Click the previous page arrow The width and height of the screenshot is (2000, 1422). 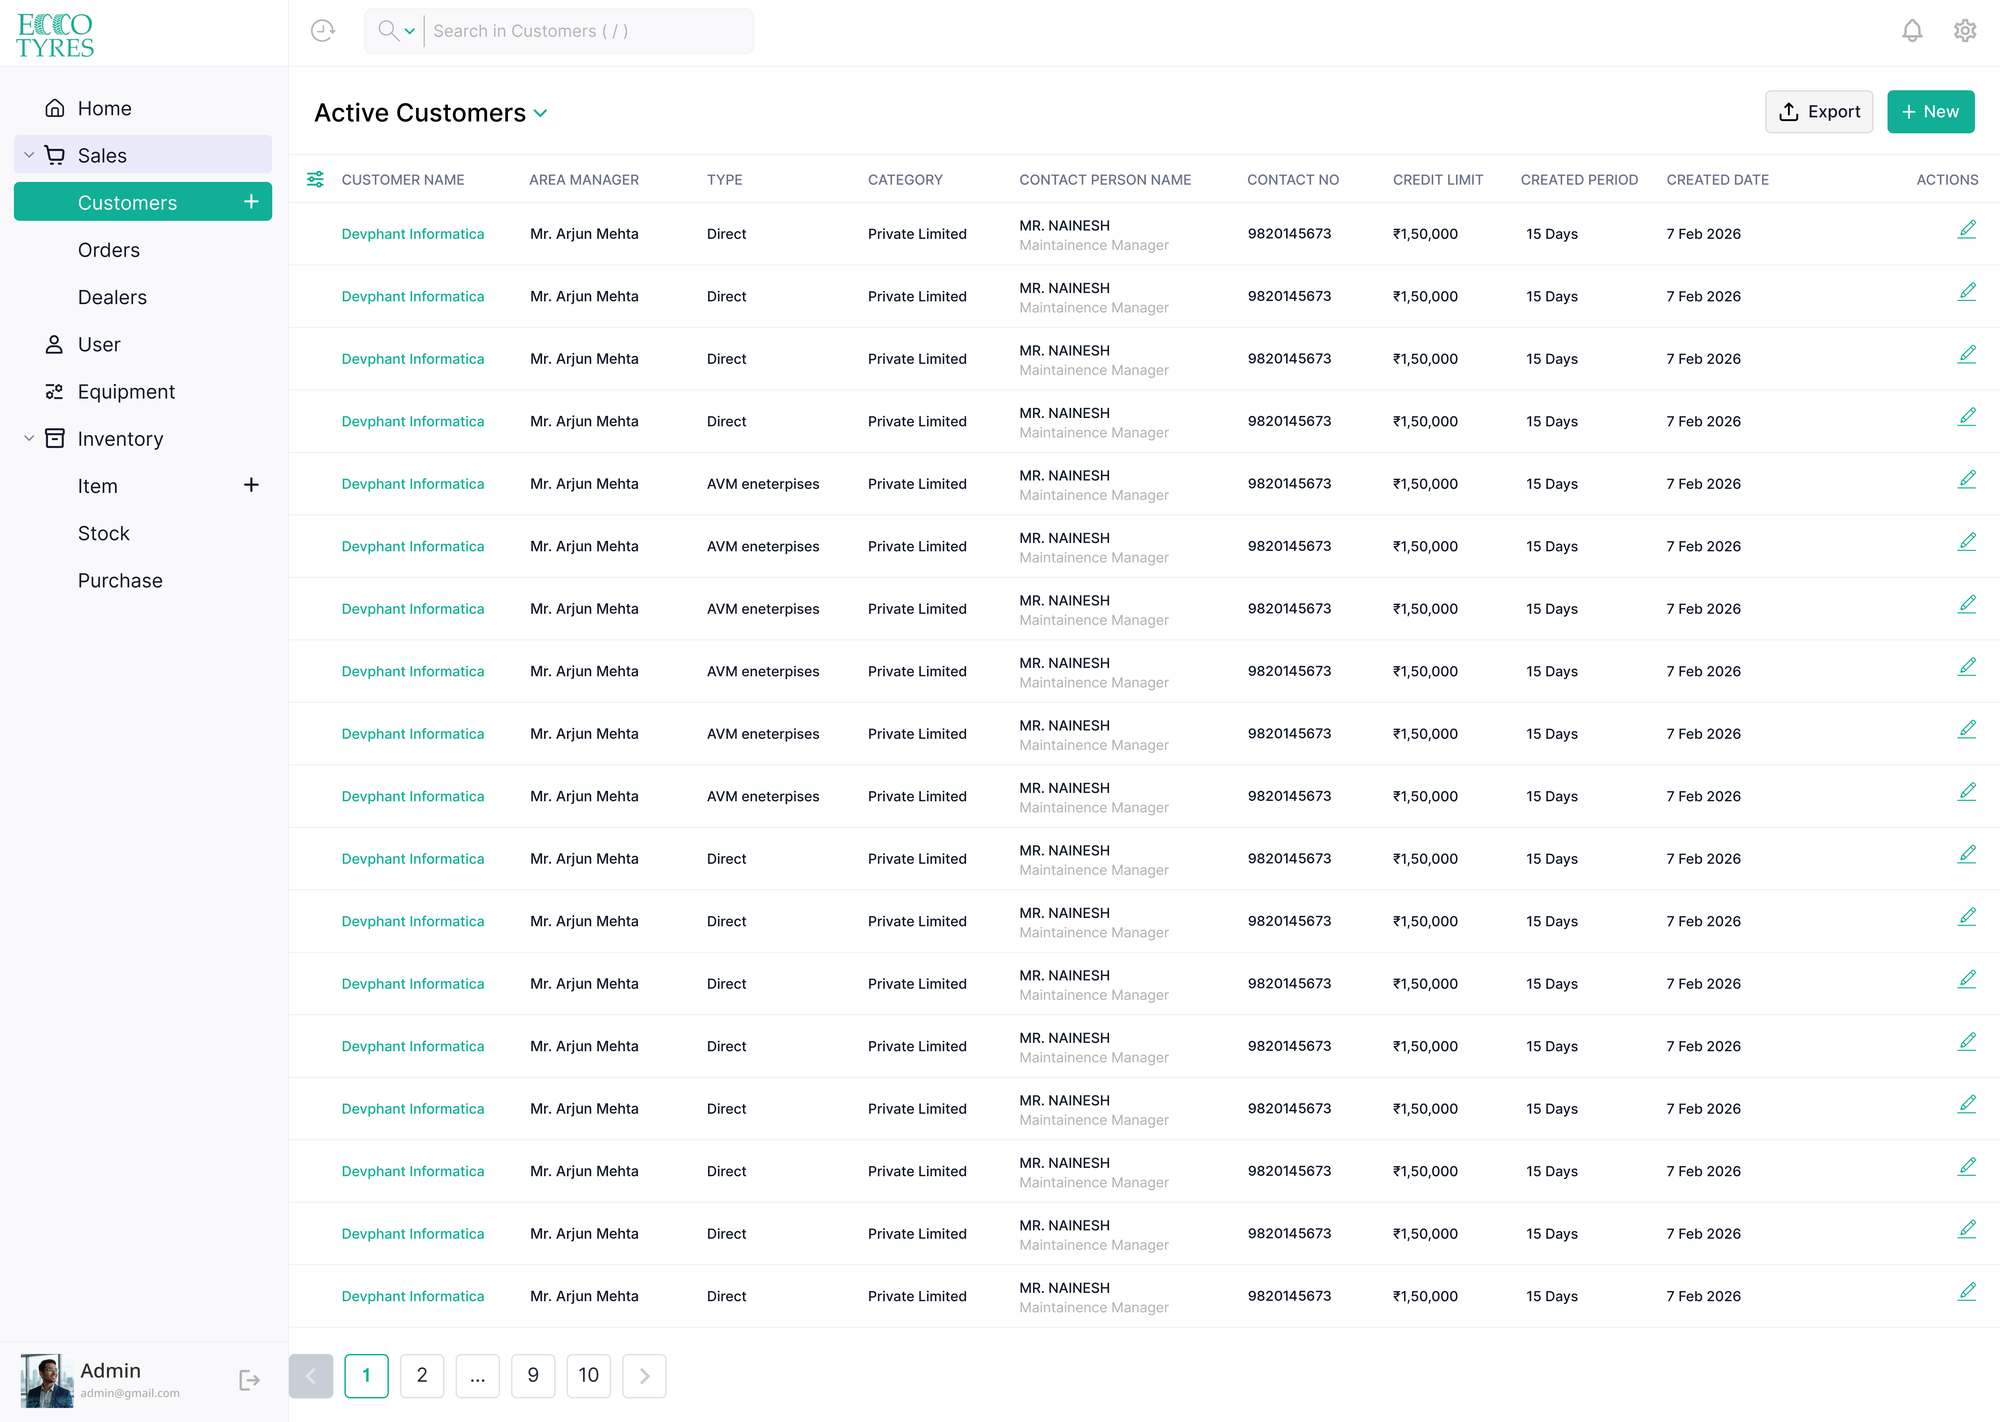click(x=311, y=1376)
